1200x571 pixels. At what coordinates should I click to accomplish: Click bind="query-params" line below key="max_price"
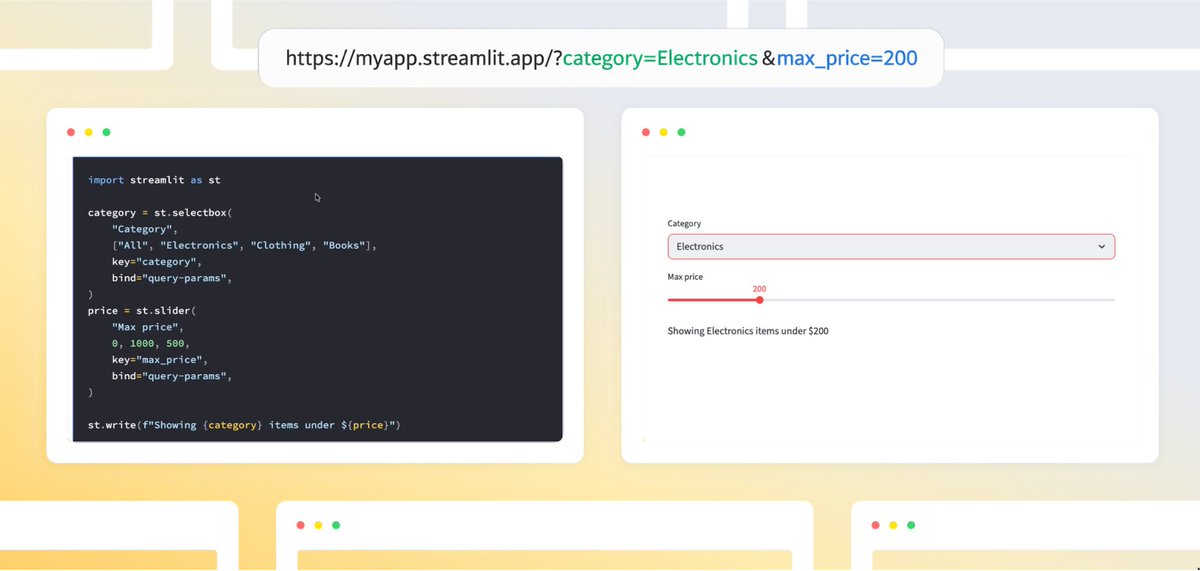click(x=172, y=376)
